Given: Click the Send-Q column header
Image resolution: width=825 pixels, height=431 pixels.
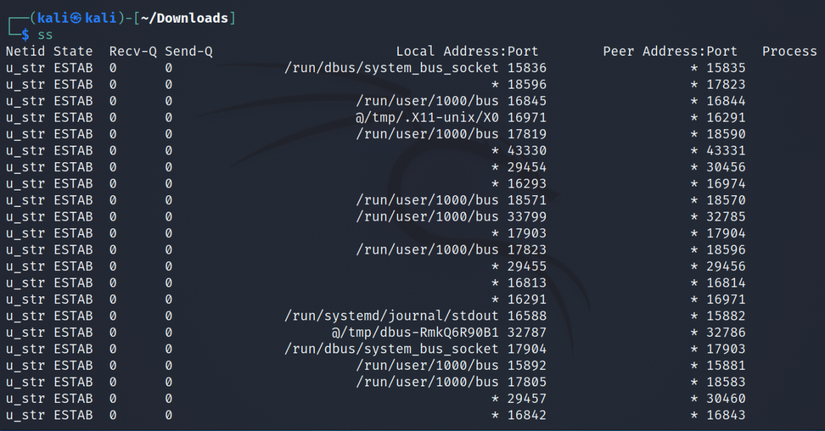Looking at the screenshot, I should pyautogui.click(x=189, y=51).
